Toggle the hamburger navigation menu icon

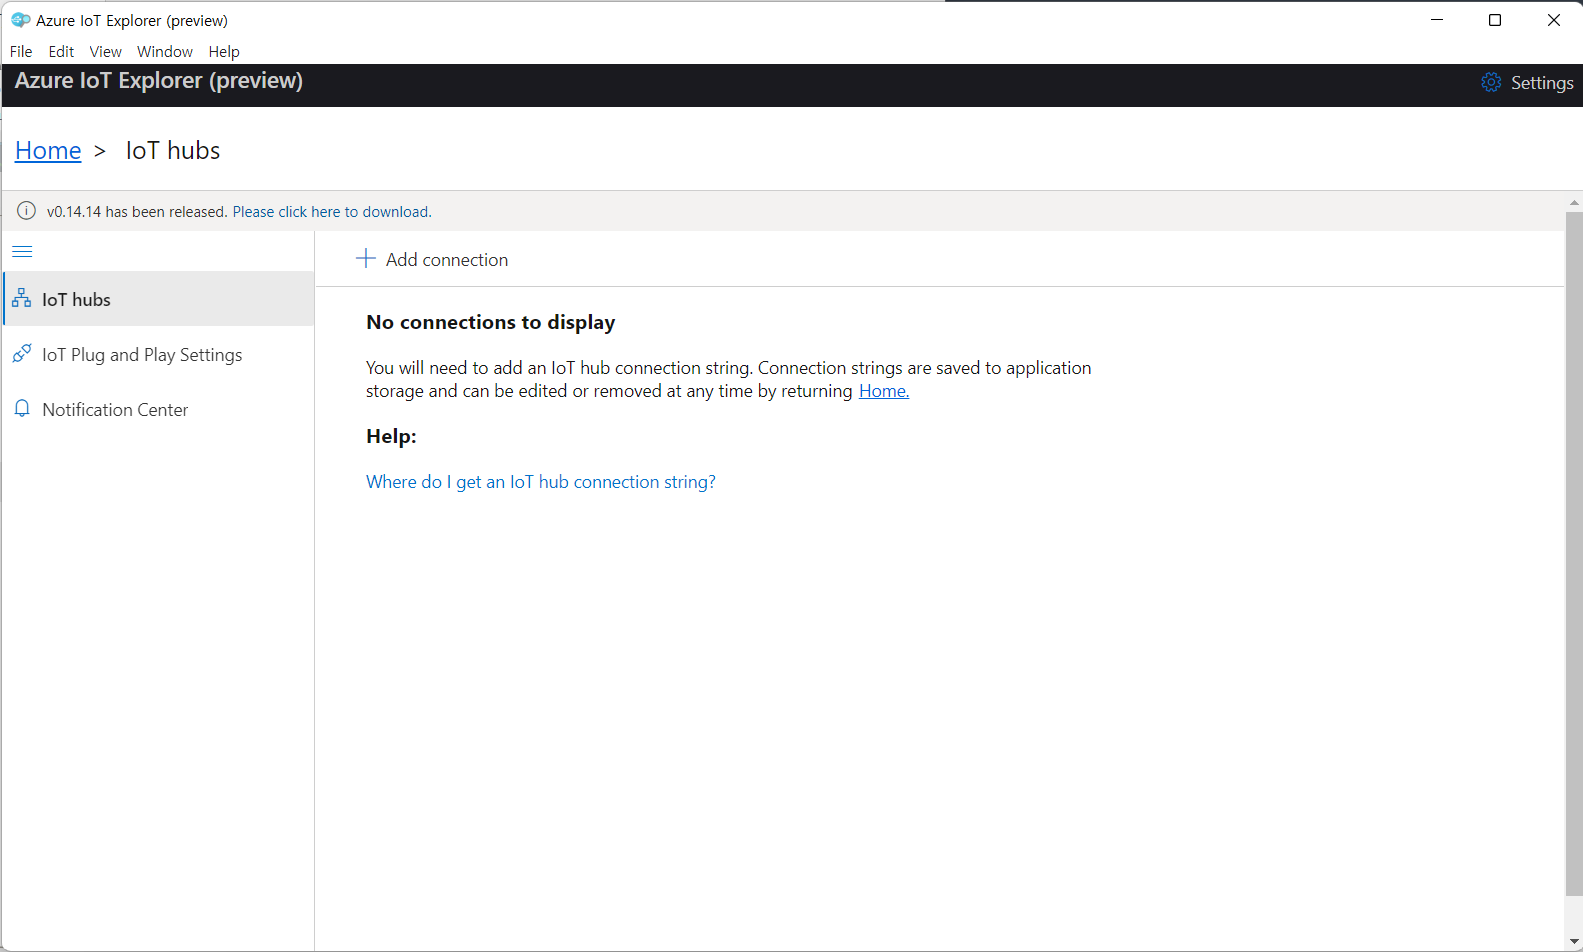pos(22,251)
